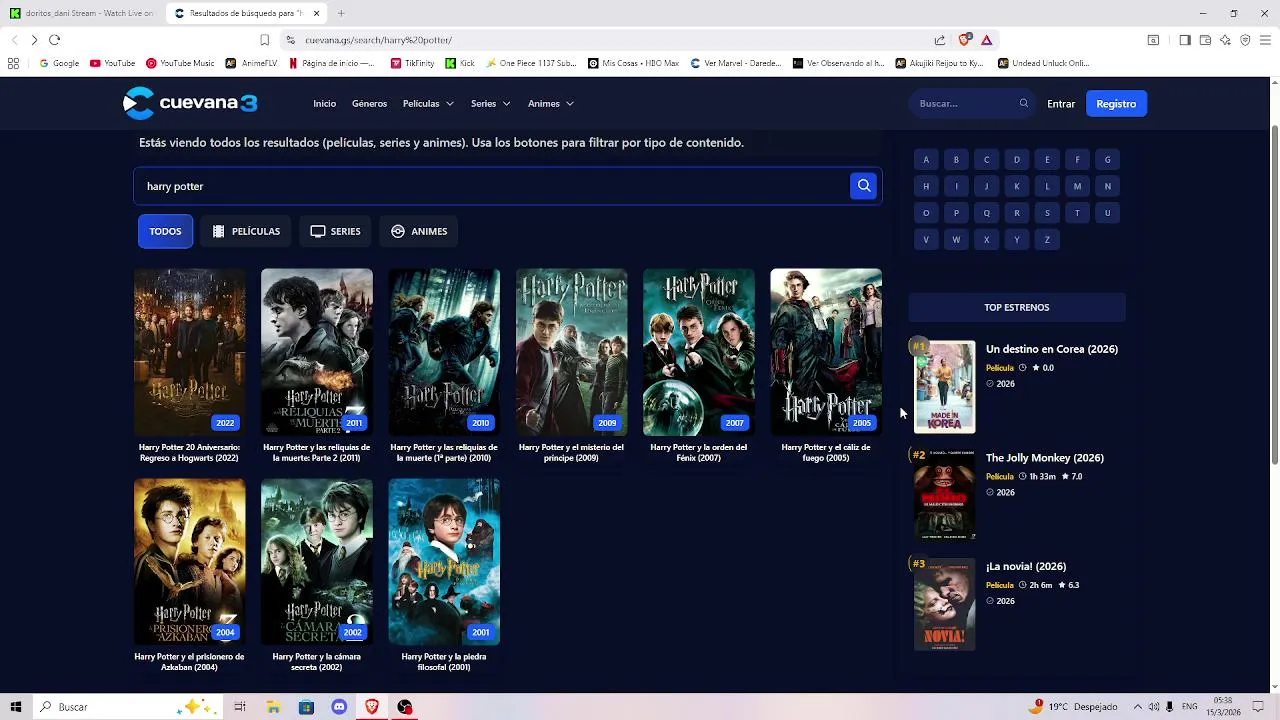Expand the Series dropdown in navbar
Viewport: 1280px width, 720px height.
(491, 104)
